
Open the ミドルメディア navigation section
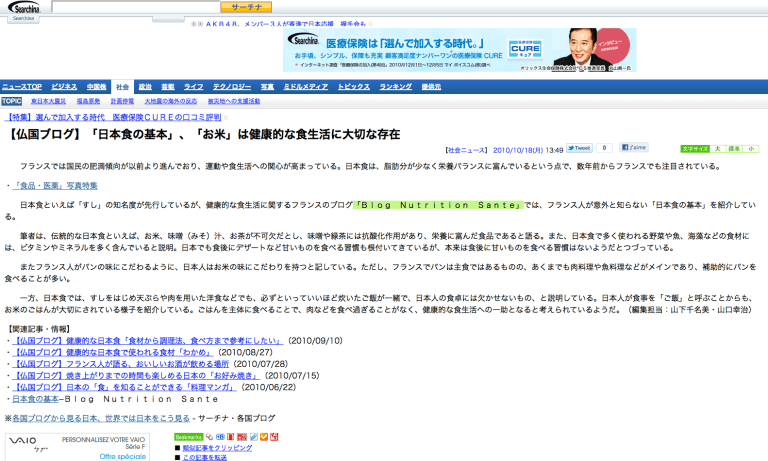(306, 87)
